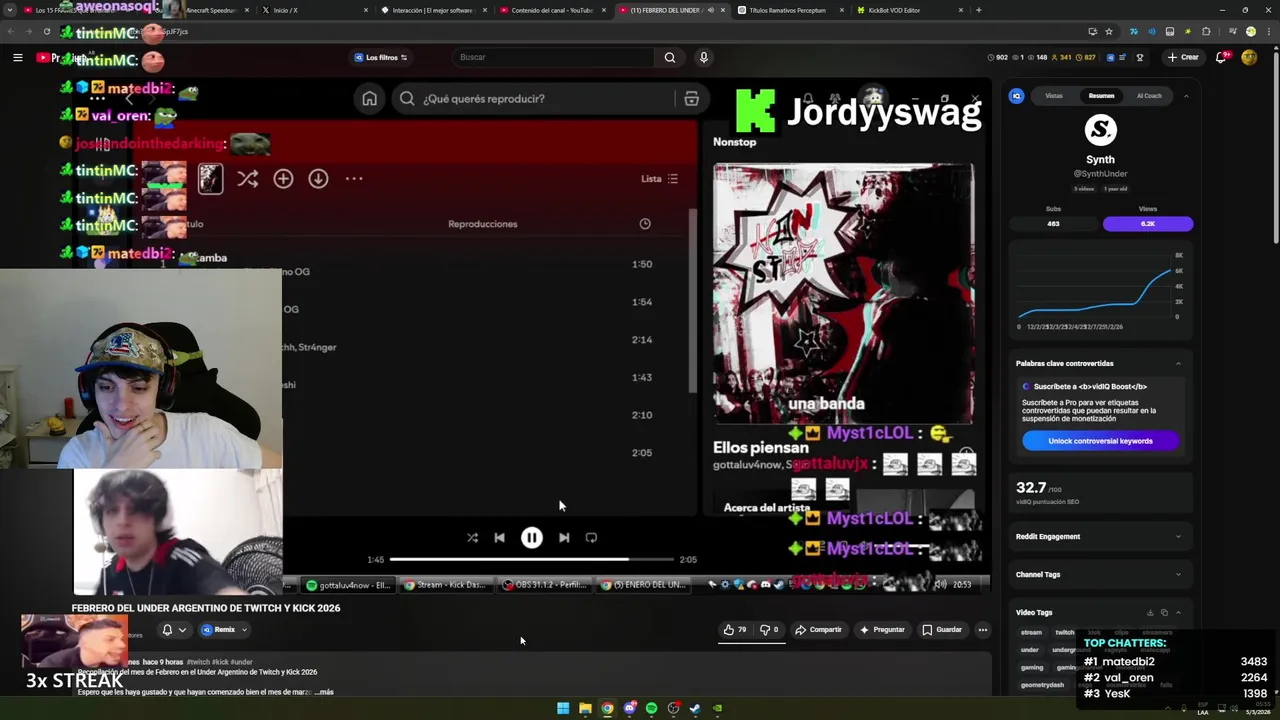Toggle shuffle icon beside playlist controls
1280x720 pixels.
(248, 179)
